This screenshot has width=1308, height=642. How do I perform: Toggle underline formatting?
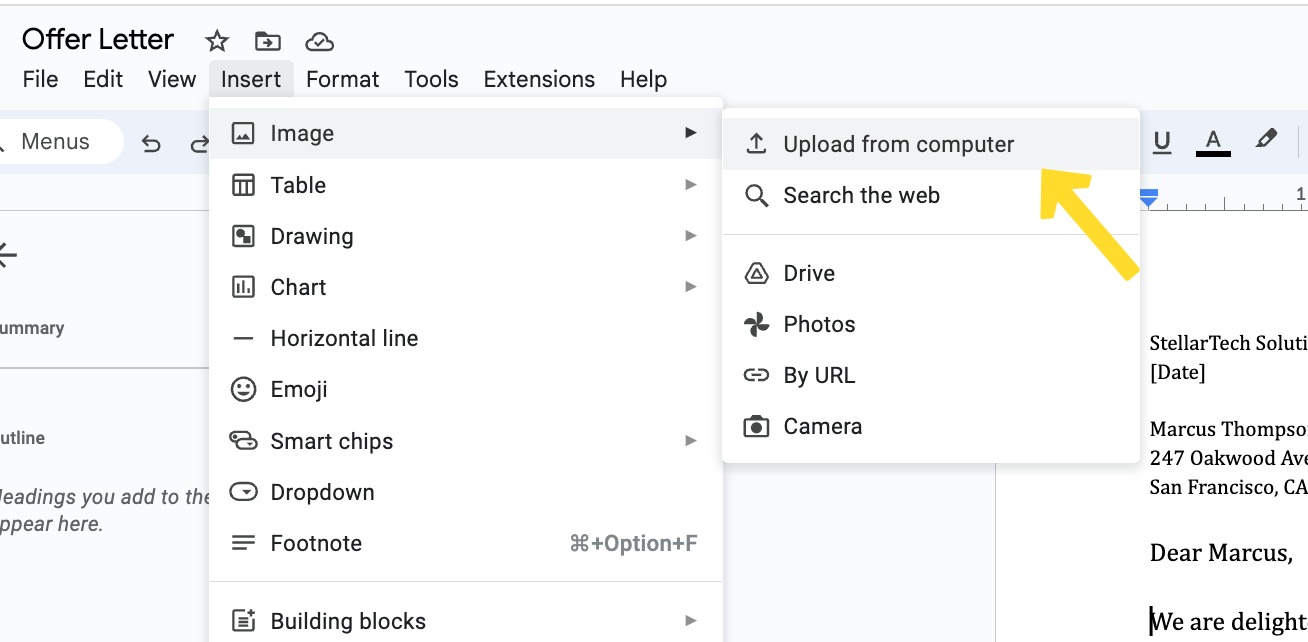1162,143
